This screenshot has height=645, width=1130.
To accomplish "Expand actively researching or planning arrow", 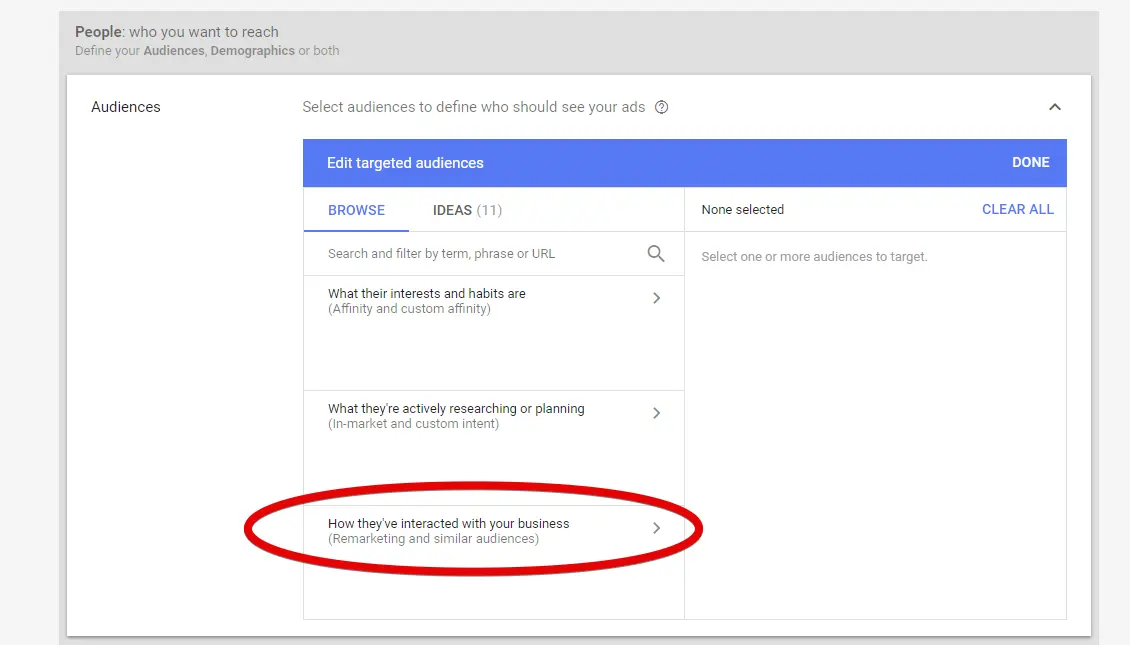I will point(656,413).
